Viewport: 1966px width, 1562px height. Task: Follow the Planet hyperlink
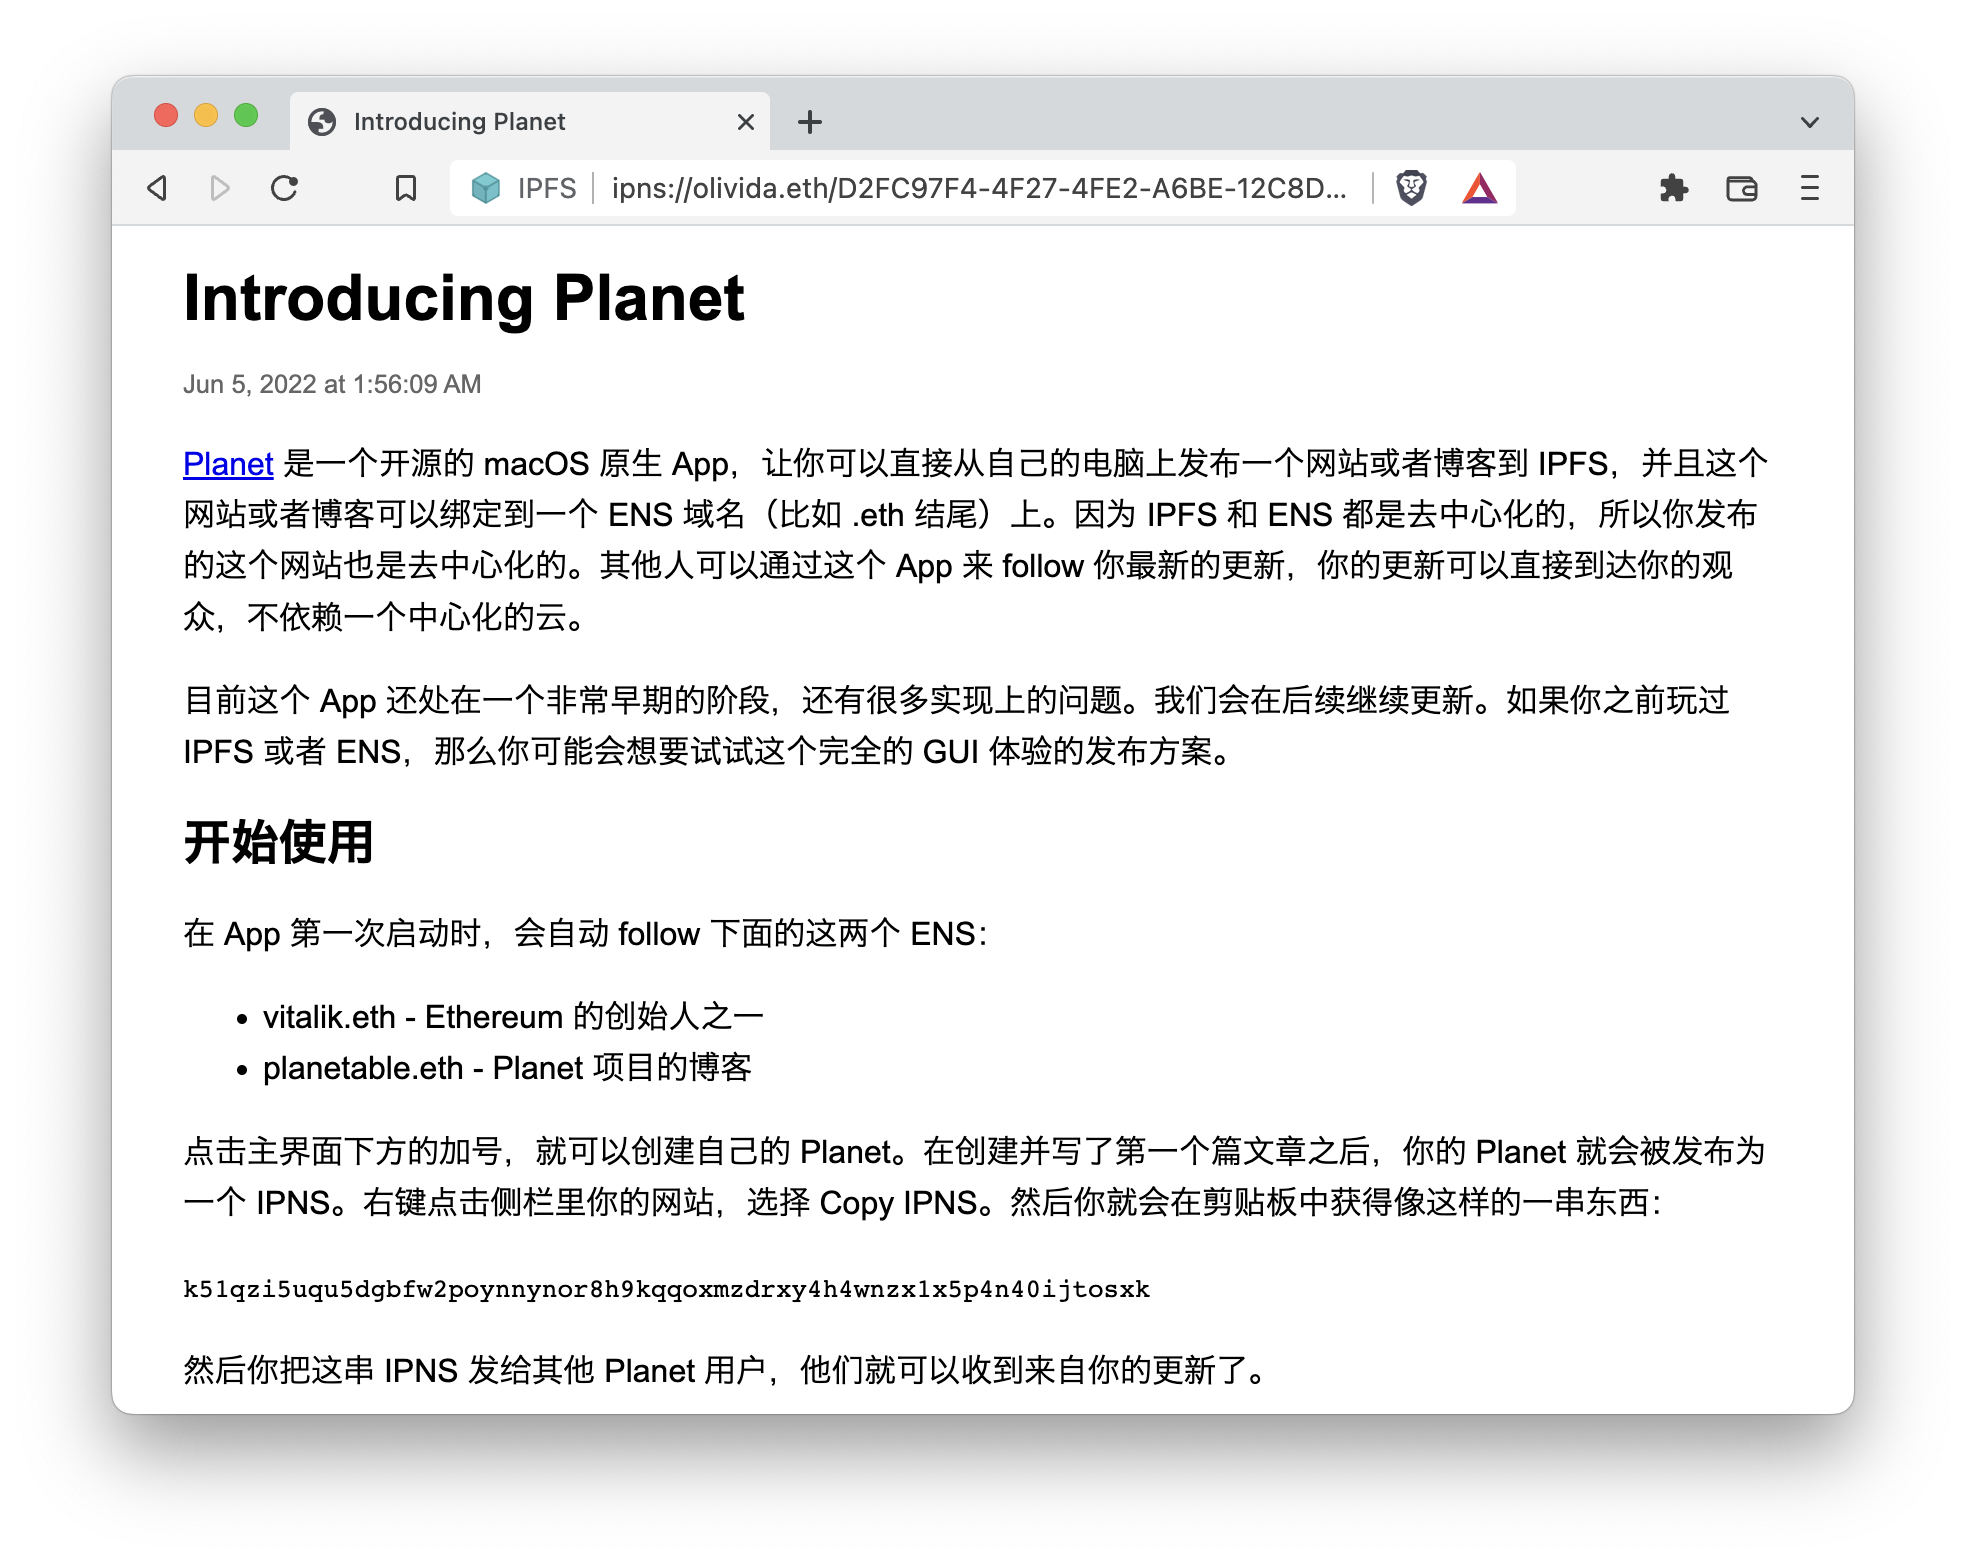pyautogui.click(x=228, y=464)
